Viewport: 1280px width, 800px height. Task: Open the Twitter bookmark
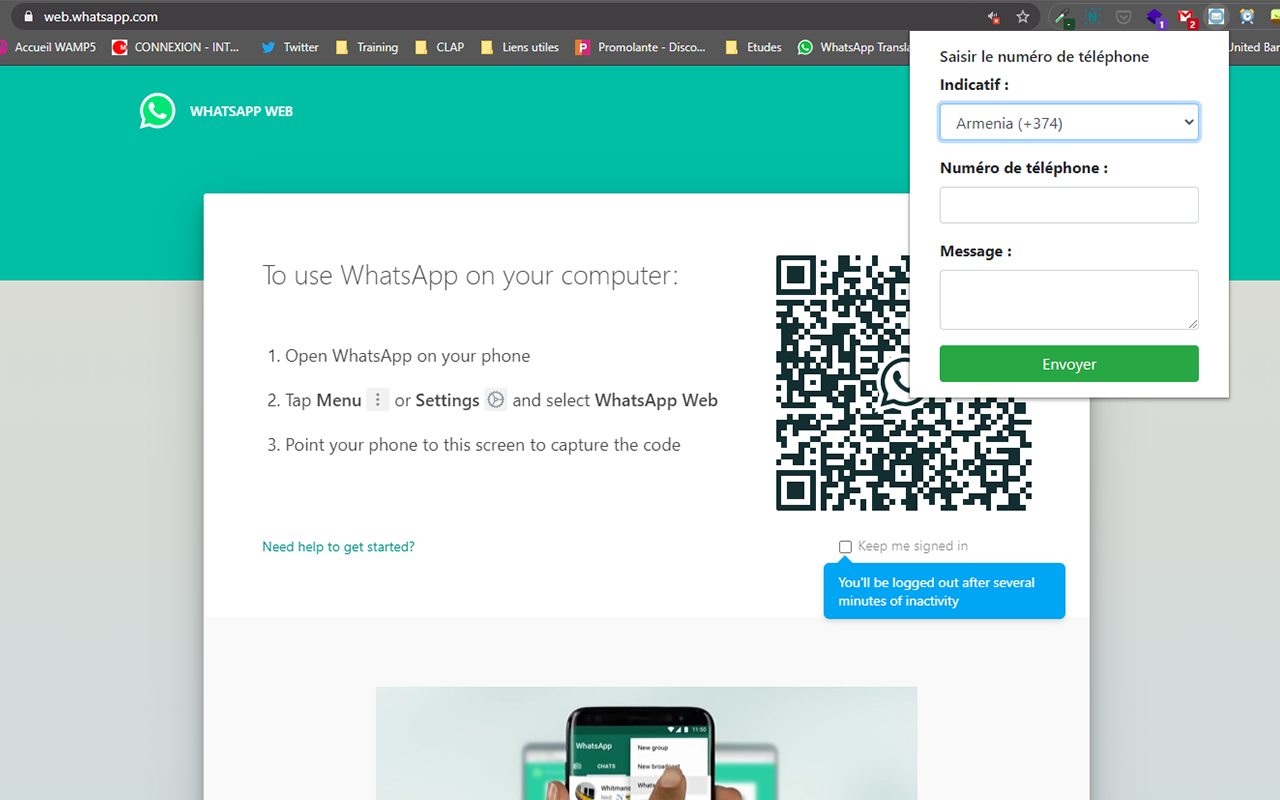pyautogui.click(x=290, y=47)
